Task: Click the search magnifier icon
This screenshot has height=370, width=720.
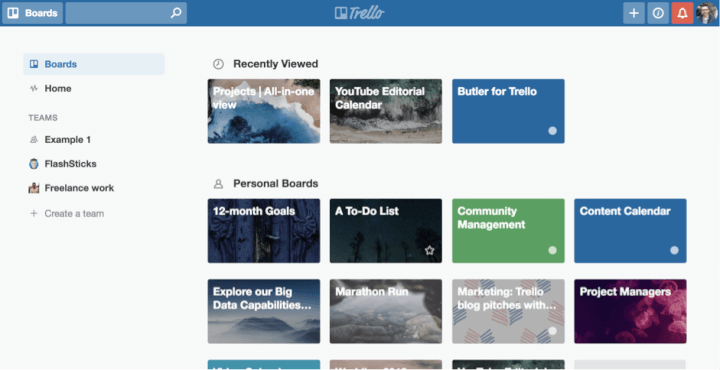Action: pyautogui.click(x=176, y=13)
